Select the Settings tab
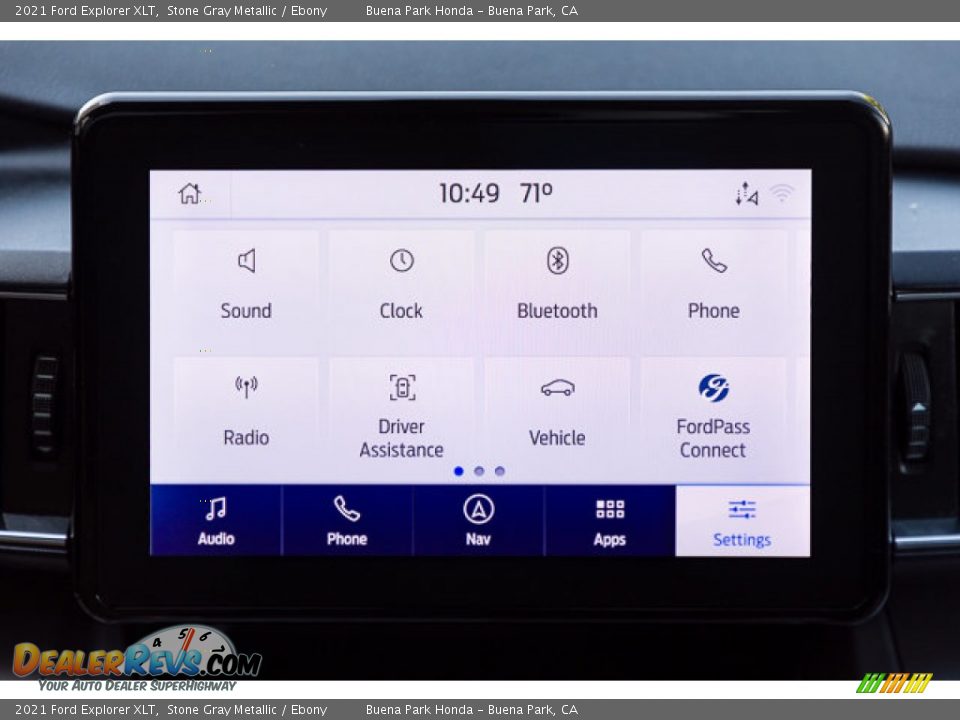This screenshot has height=720, width=960. click(x=742, y=520)
